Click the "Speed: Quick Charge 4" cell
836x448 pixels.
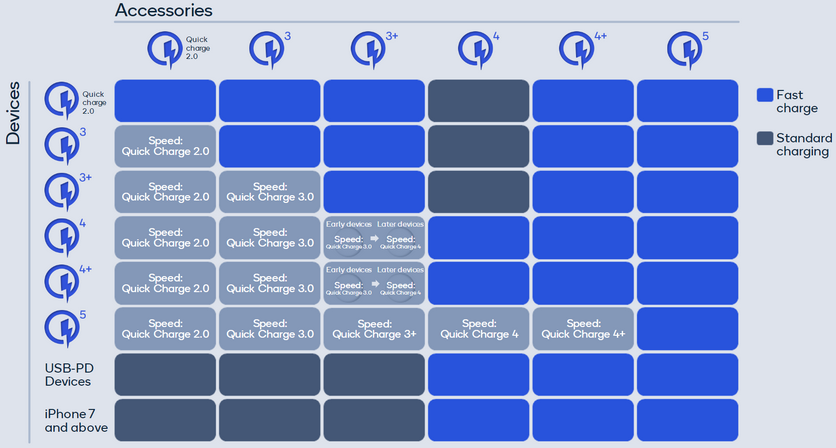pos(479,329)
